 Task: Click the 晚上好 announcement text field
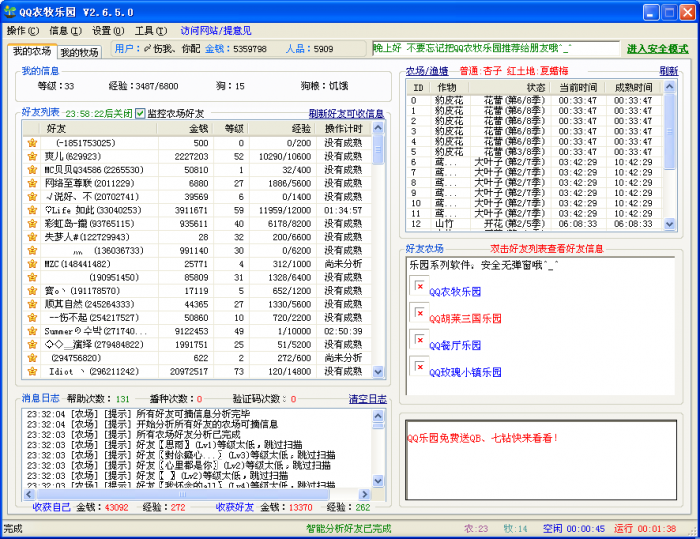(x=496, y=48)
